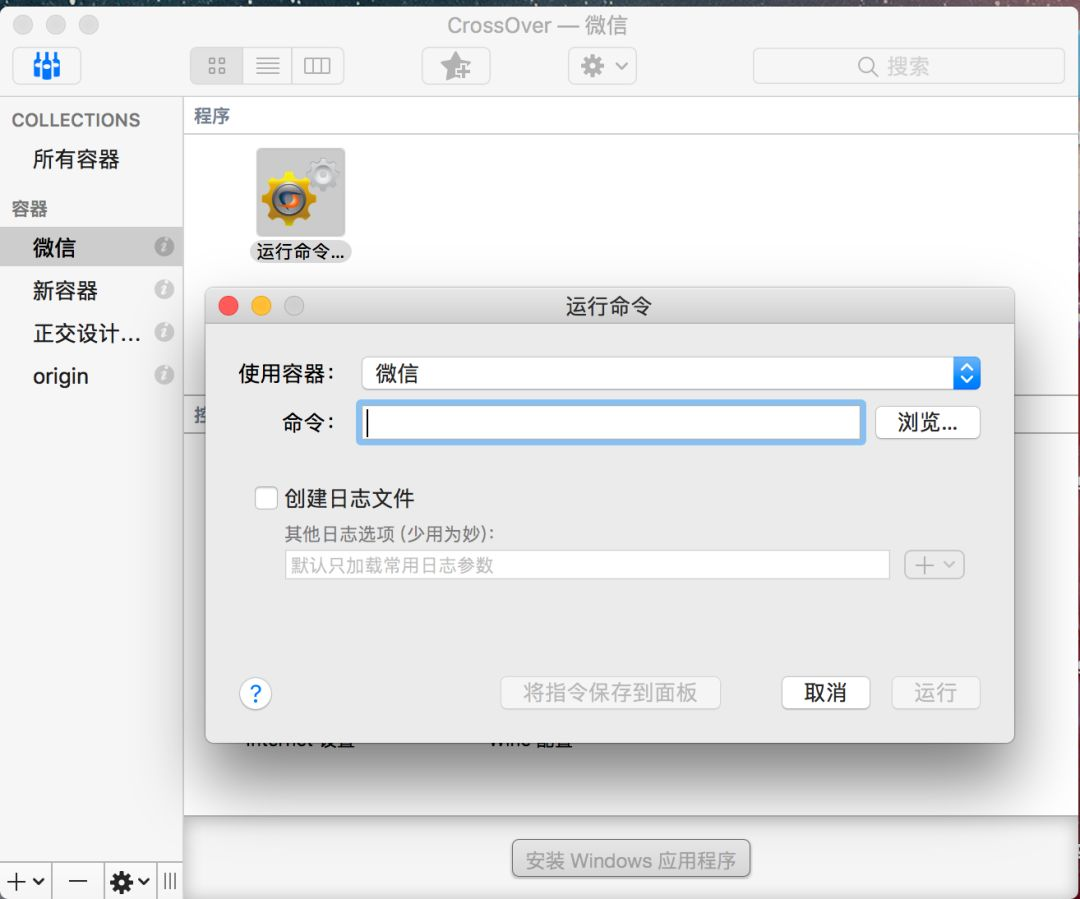Click the log options text field
Screen dimensions: 1080x899
[587, 565]
